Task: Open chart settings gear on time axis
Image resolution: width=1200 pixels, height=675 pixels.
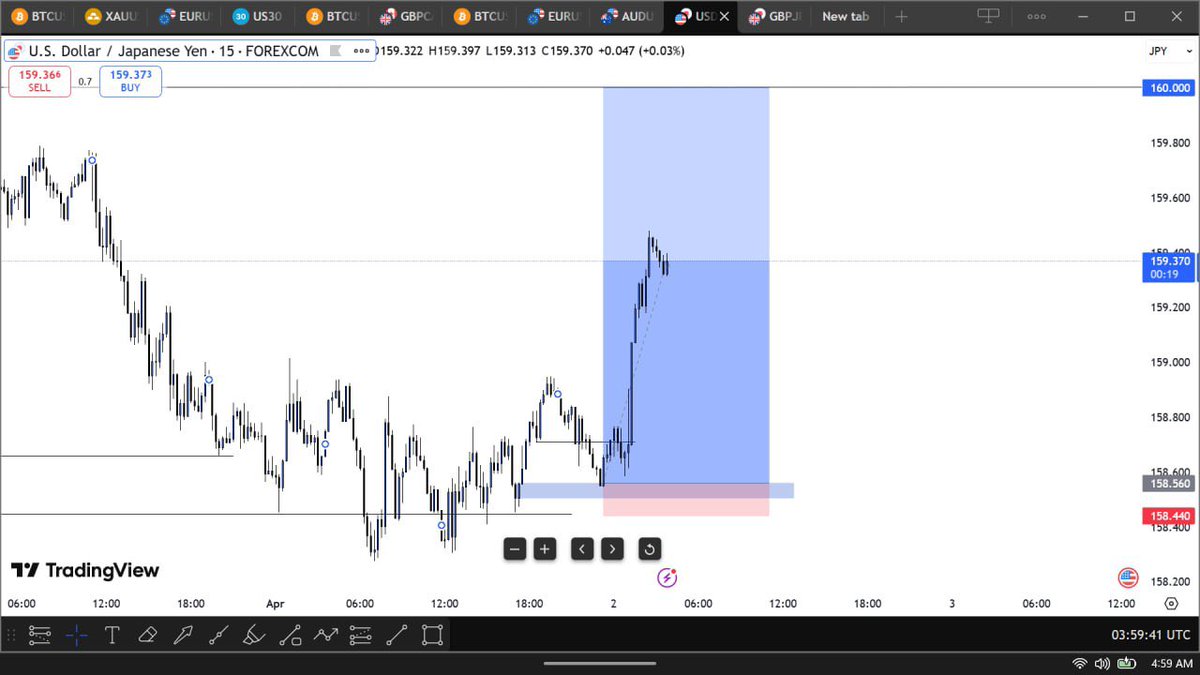Action: tap(1171, 604)
